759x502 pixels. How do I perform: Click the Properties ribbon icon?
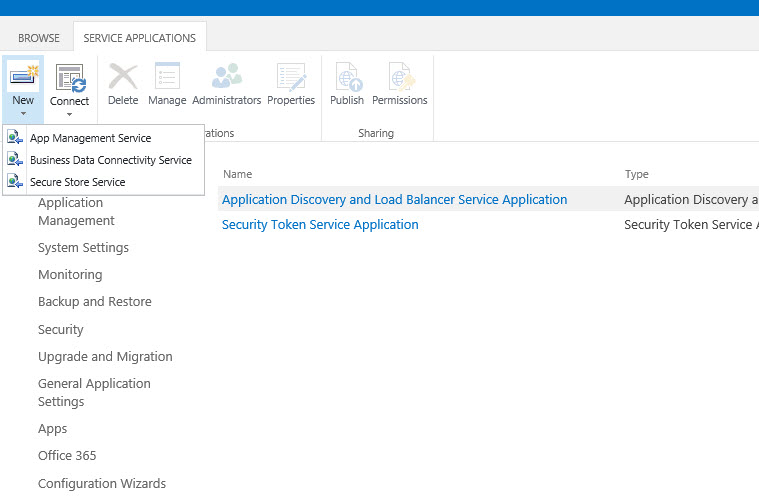tap(291, 78)
